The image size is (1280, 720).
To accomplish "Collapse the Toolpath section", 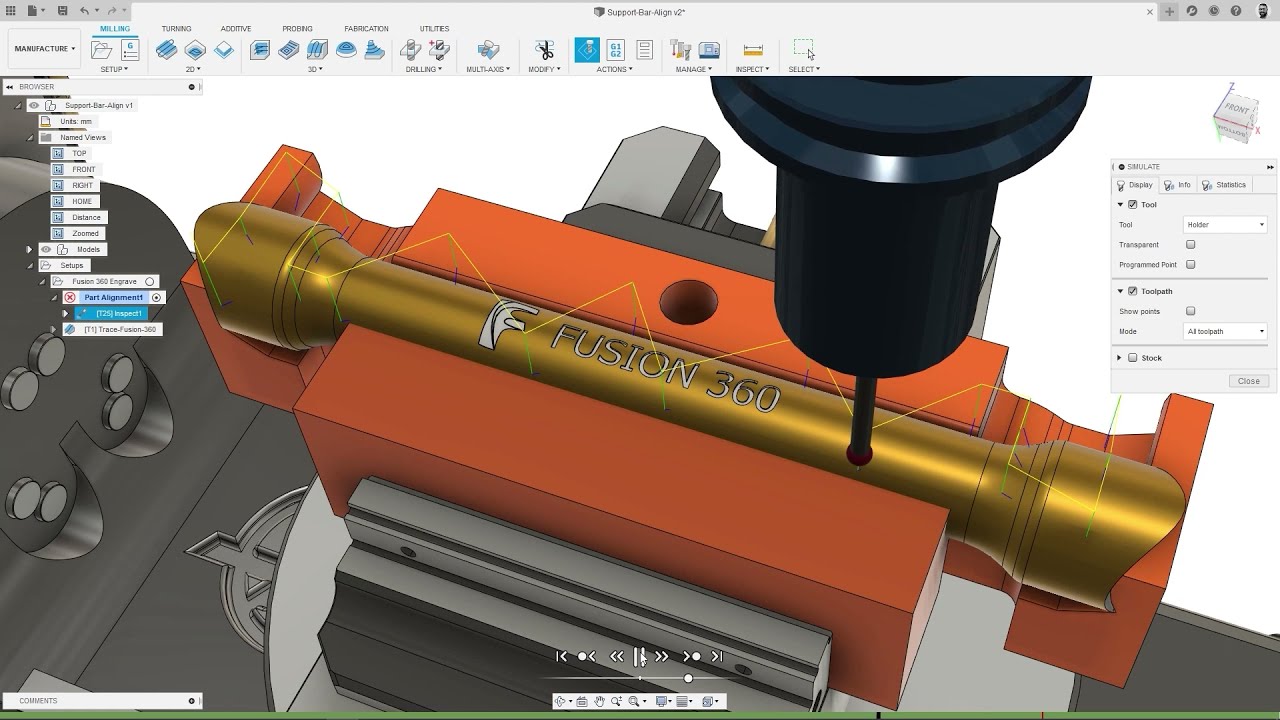I will pyautogui.click(x=1120, y=291).
